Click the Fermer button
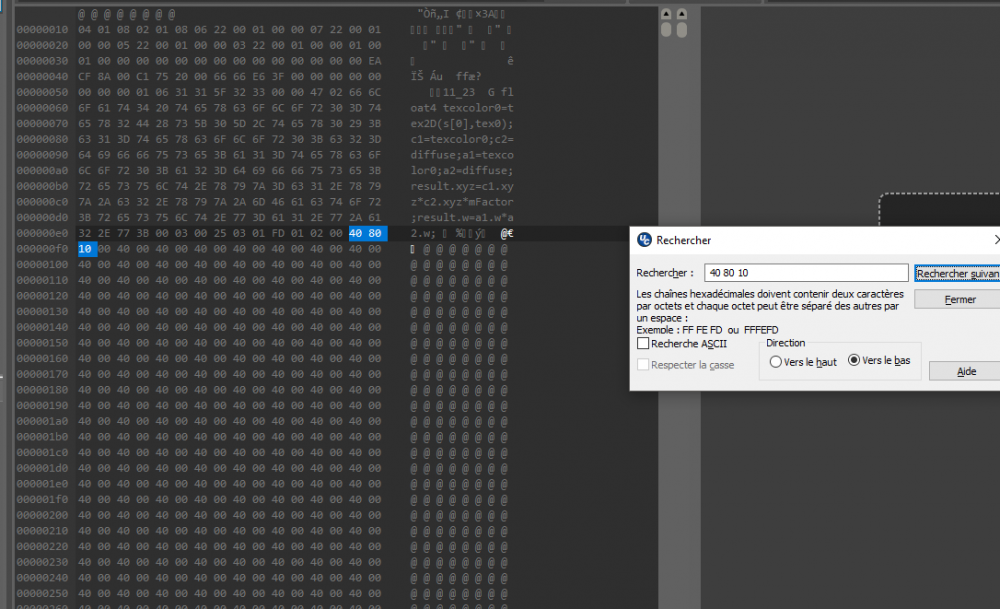 point(958,300)
